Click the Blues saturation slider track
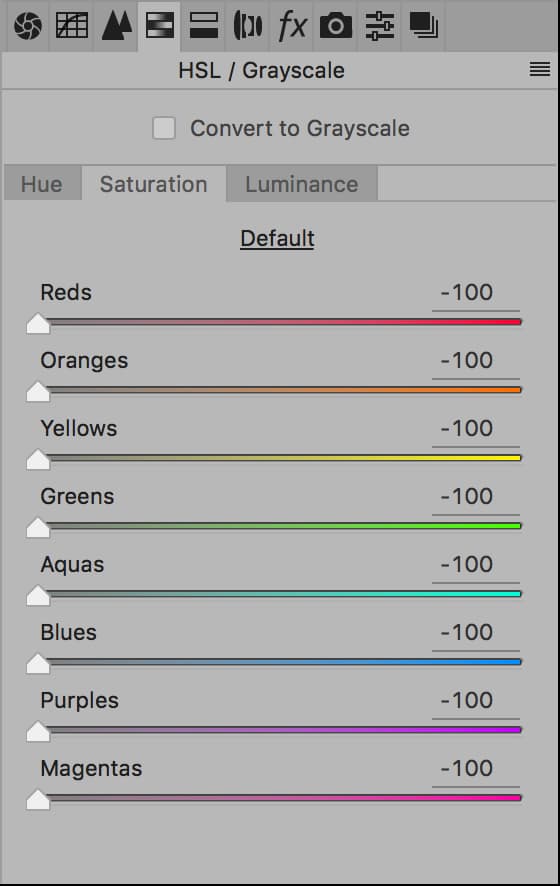This screenshot has height=886, width=560. coord(283,661)
